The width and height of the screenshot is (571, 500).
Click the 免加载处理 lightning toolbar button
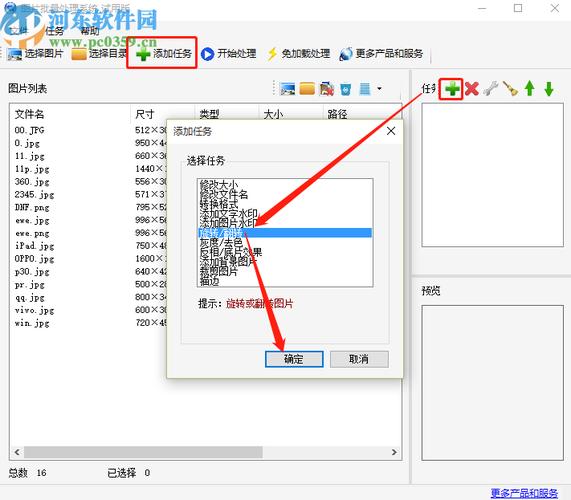click(x=298, y=54)
